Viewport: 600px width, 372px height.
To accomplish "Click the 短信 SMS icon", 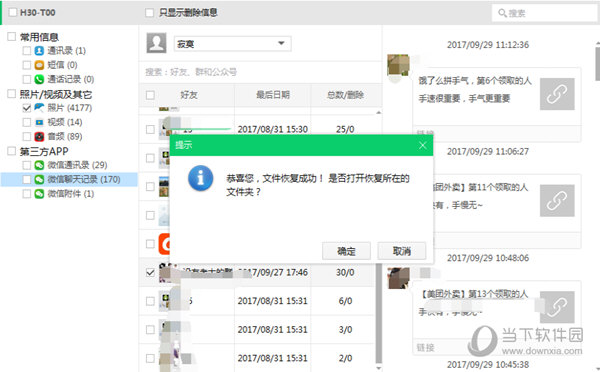I will tap(39, 65).
